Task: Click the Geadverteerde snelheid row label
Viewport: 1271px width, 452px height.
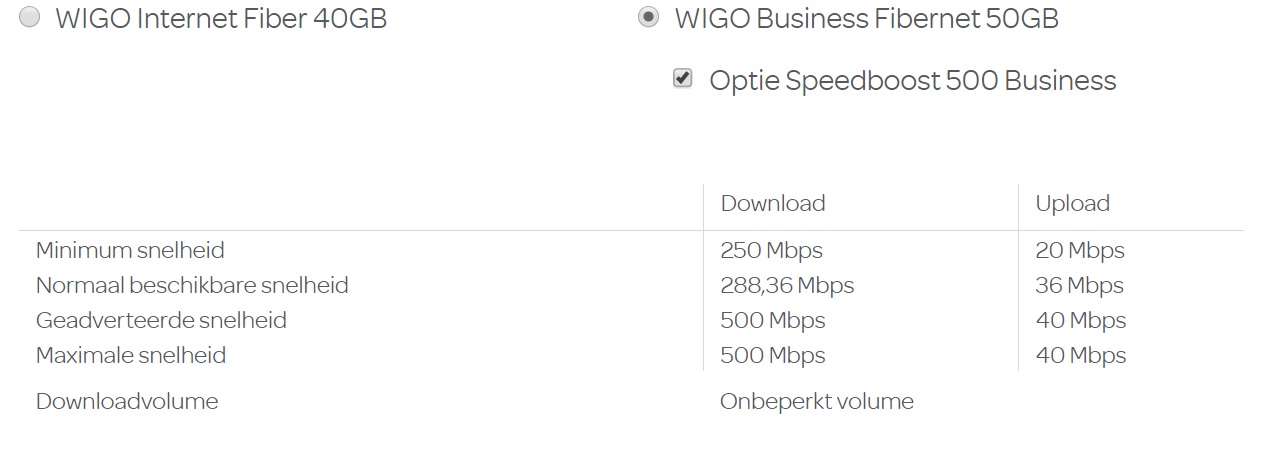Action: click(x=161, y=320)
